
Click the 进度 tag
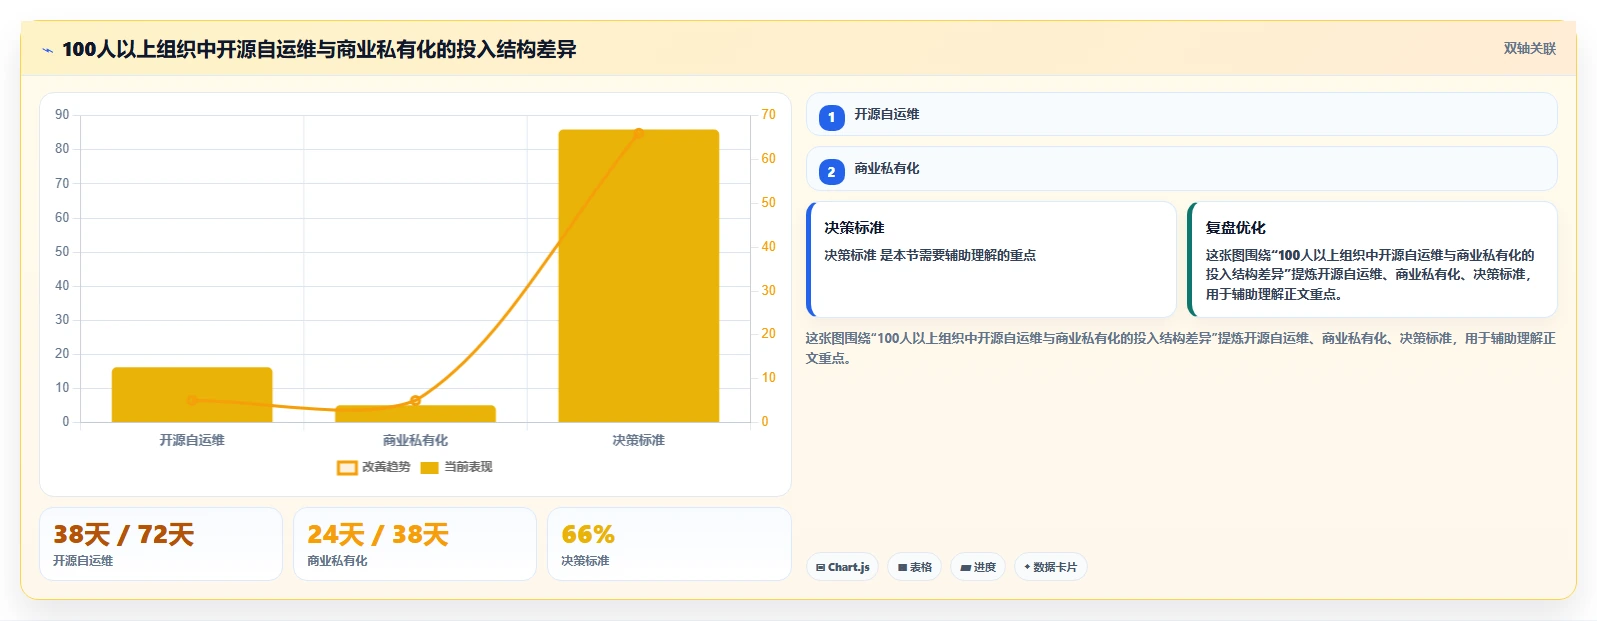(978, 567)
